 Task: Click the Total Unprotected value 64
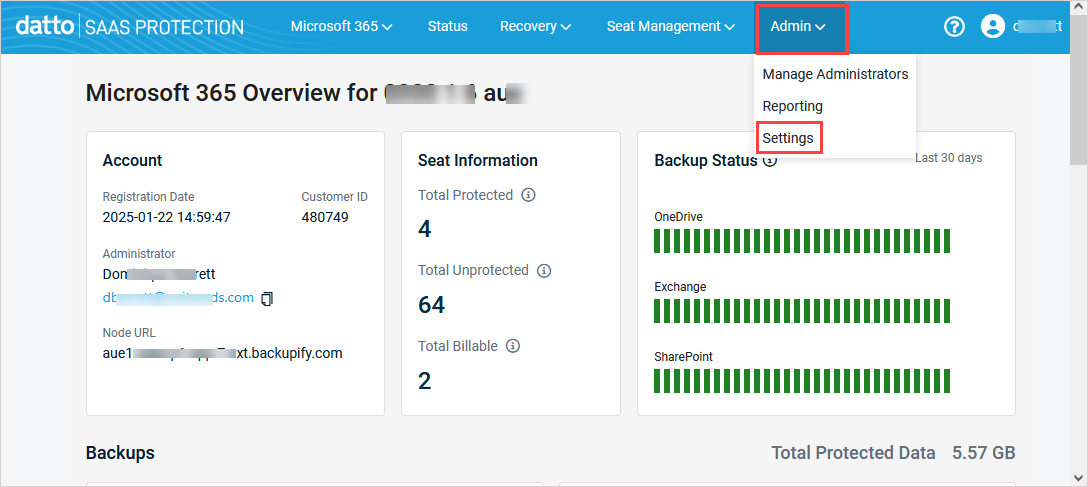coord(432,305)
